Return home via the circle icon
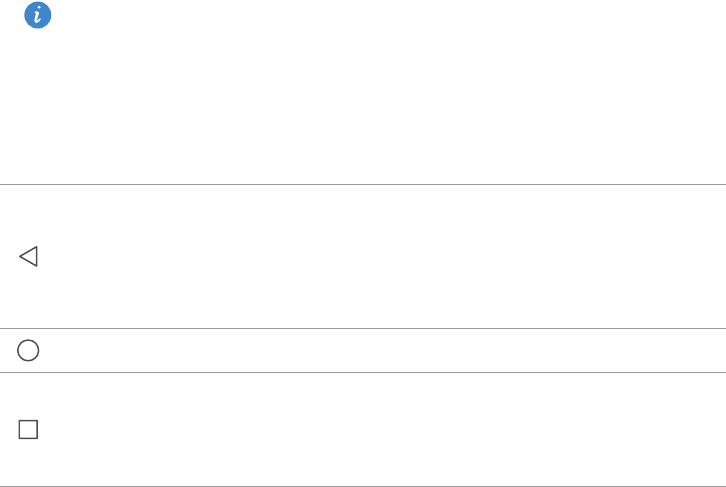The width and height of the screenshot is (726, 487). (28, 350)
